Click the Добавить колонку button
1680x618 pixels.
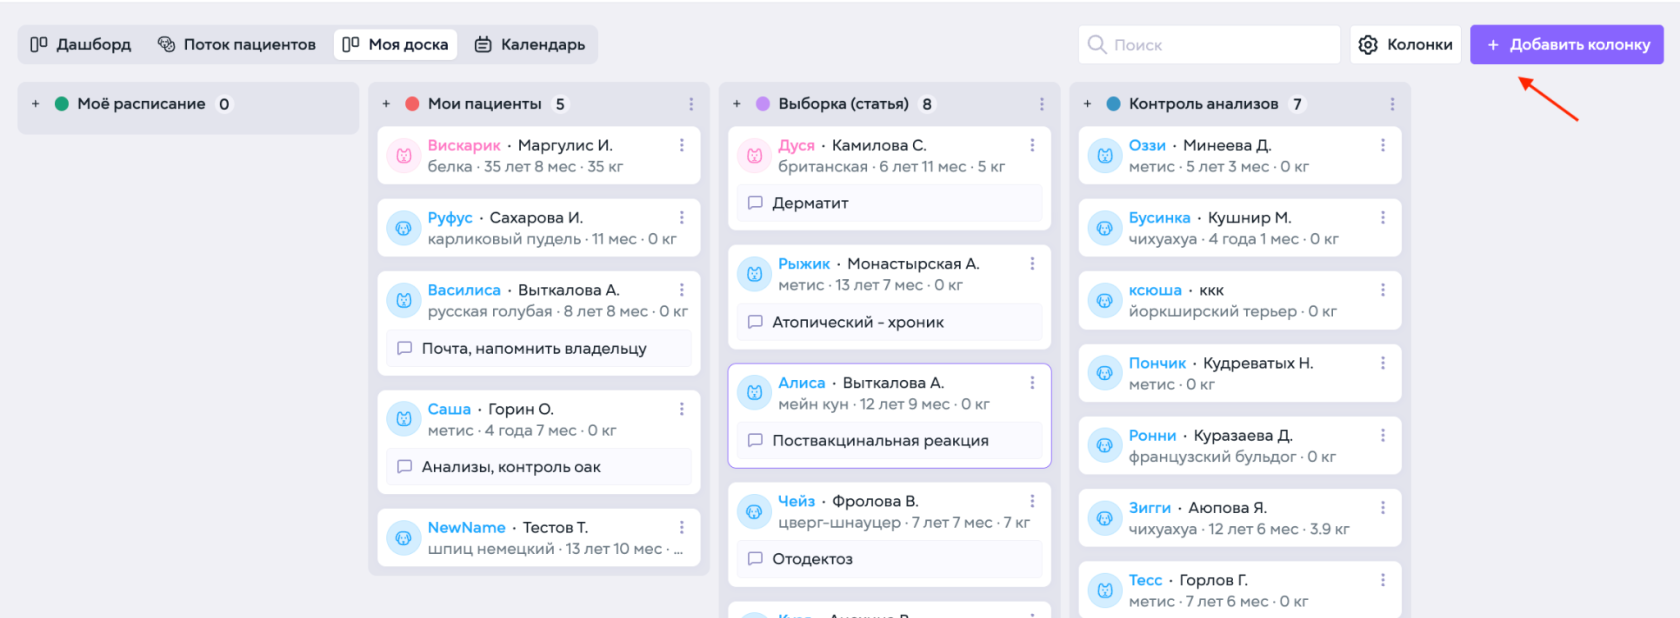pyautogui.click(x=1567, y=45)
